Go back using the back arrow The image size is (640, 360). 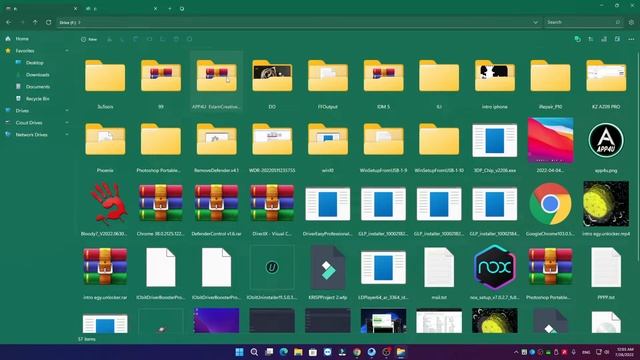[9, 22]
